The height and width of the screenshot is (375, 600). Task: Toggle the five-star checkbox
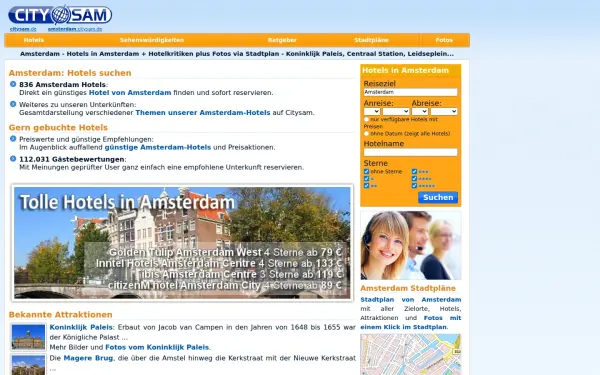414,186
